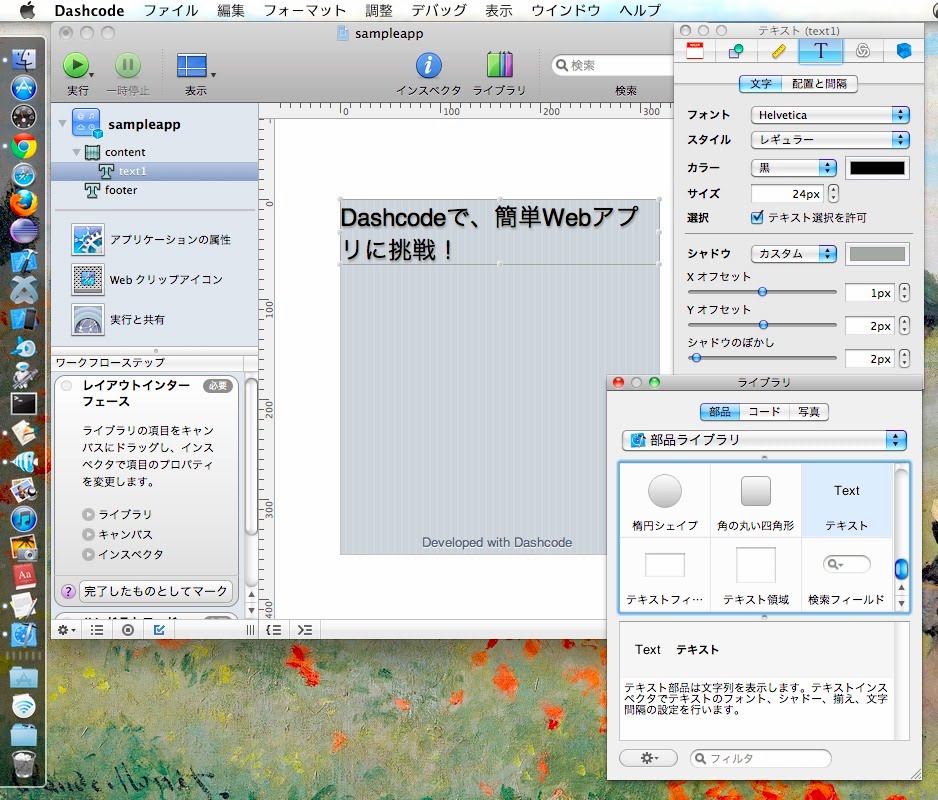This screenshot has width=938, height=800.
Task: Open the 部品ライブラリ dropdown
Action: pos(764,440)
